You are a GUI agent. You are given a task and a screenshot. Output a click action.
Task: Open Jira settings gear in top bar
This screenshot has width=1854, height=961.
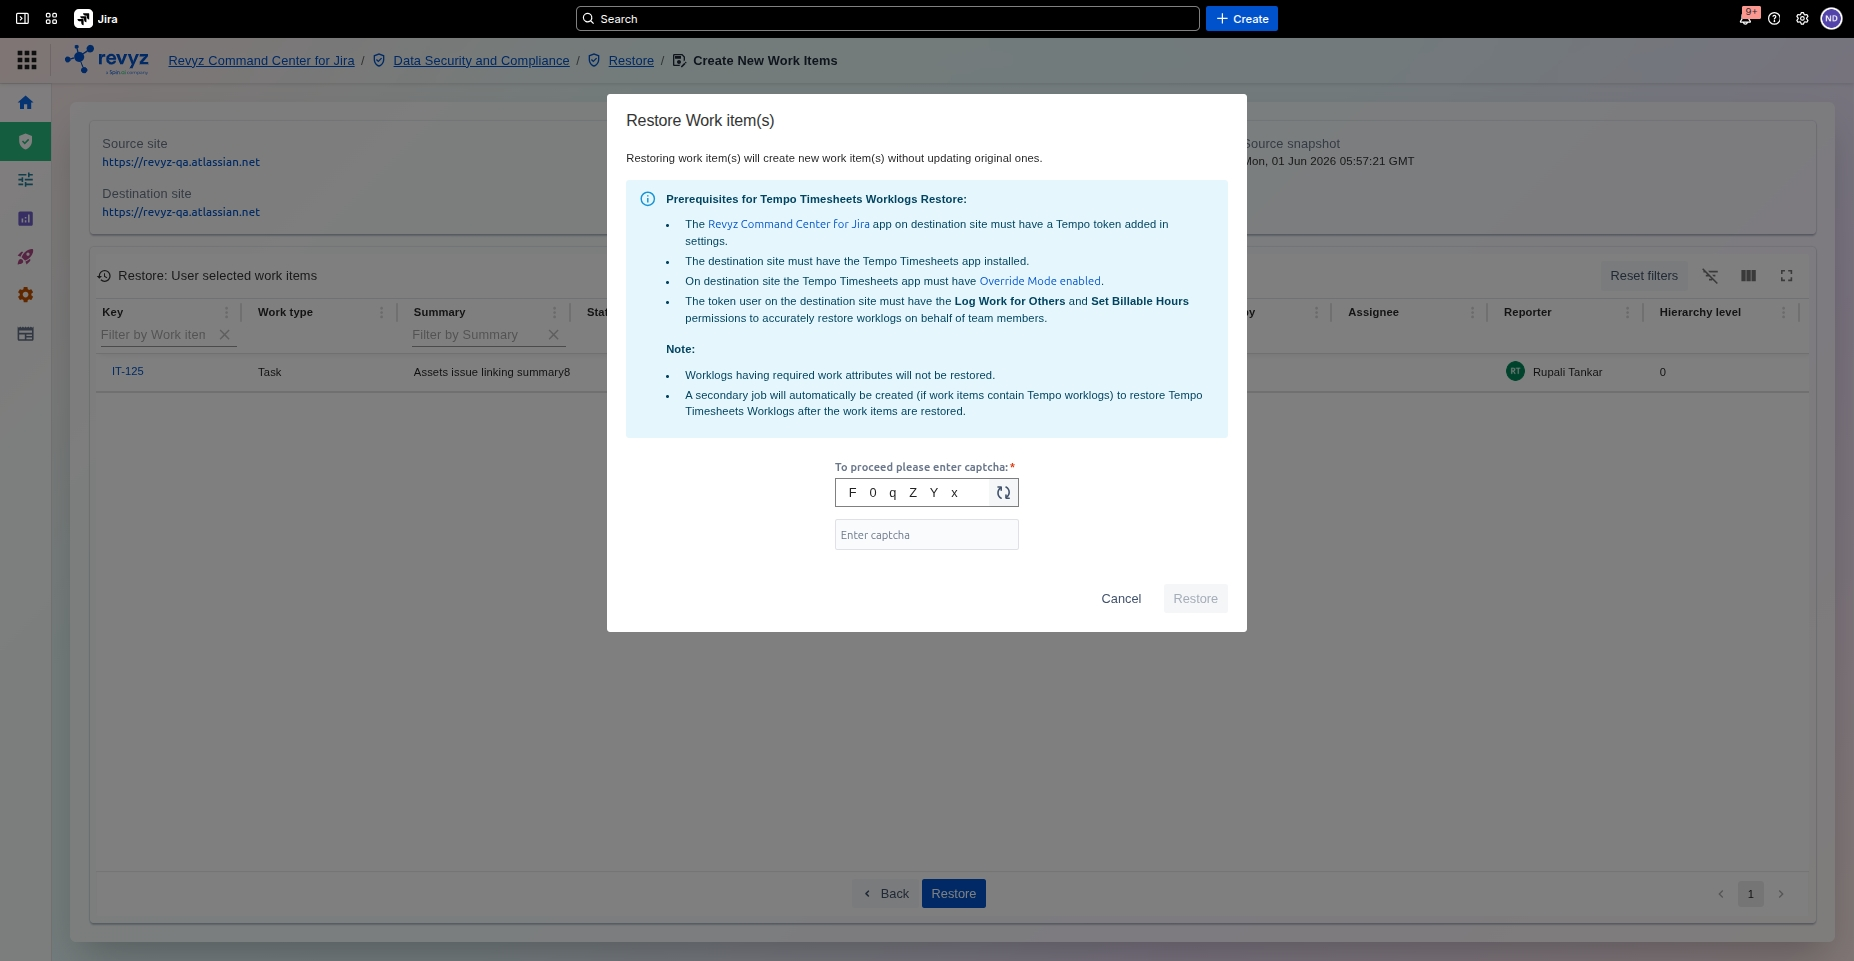point(1802,19)
